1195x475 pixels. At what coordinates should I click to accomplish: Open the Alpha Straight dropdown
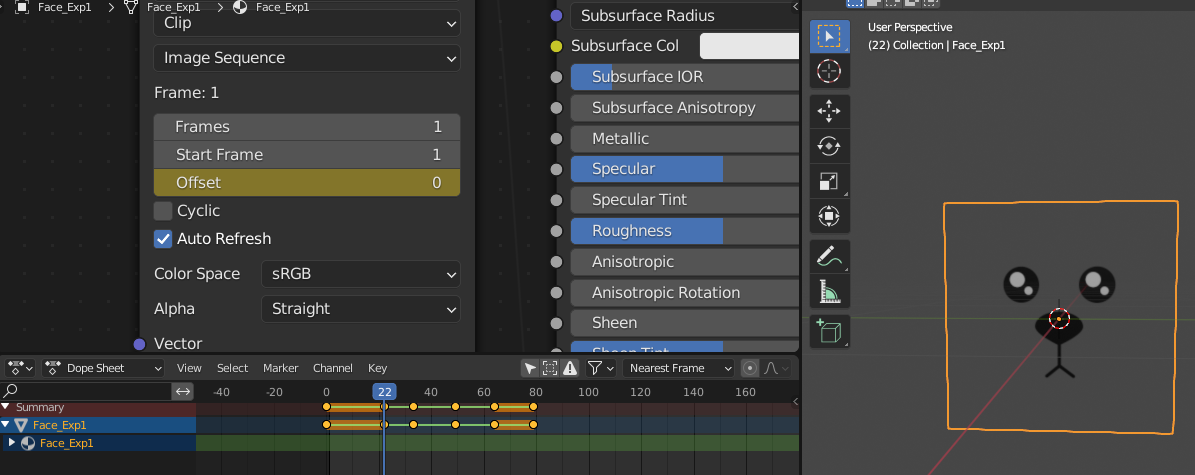pos(360,309)
